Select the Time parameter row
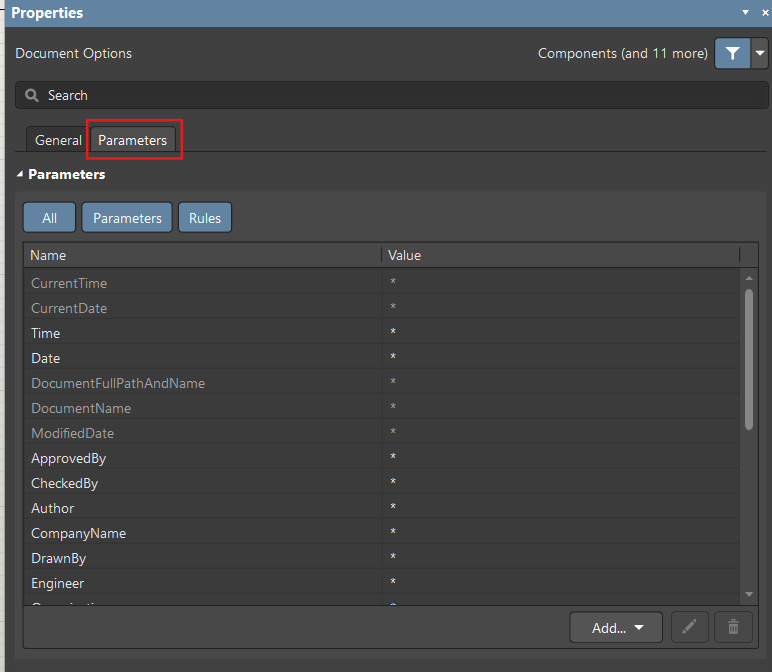Image resolution: width=772 pixels, height=672 pixels. (382, 333)
